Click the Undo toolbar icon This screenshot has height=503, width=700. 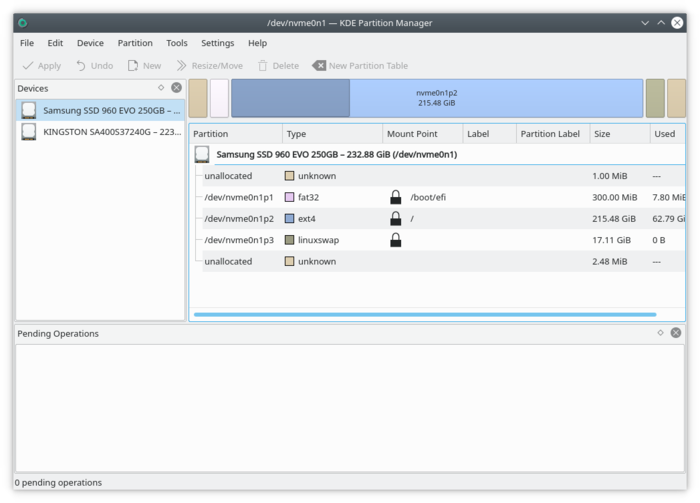pyautogui.click(x=81, y=66)
